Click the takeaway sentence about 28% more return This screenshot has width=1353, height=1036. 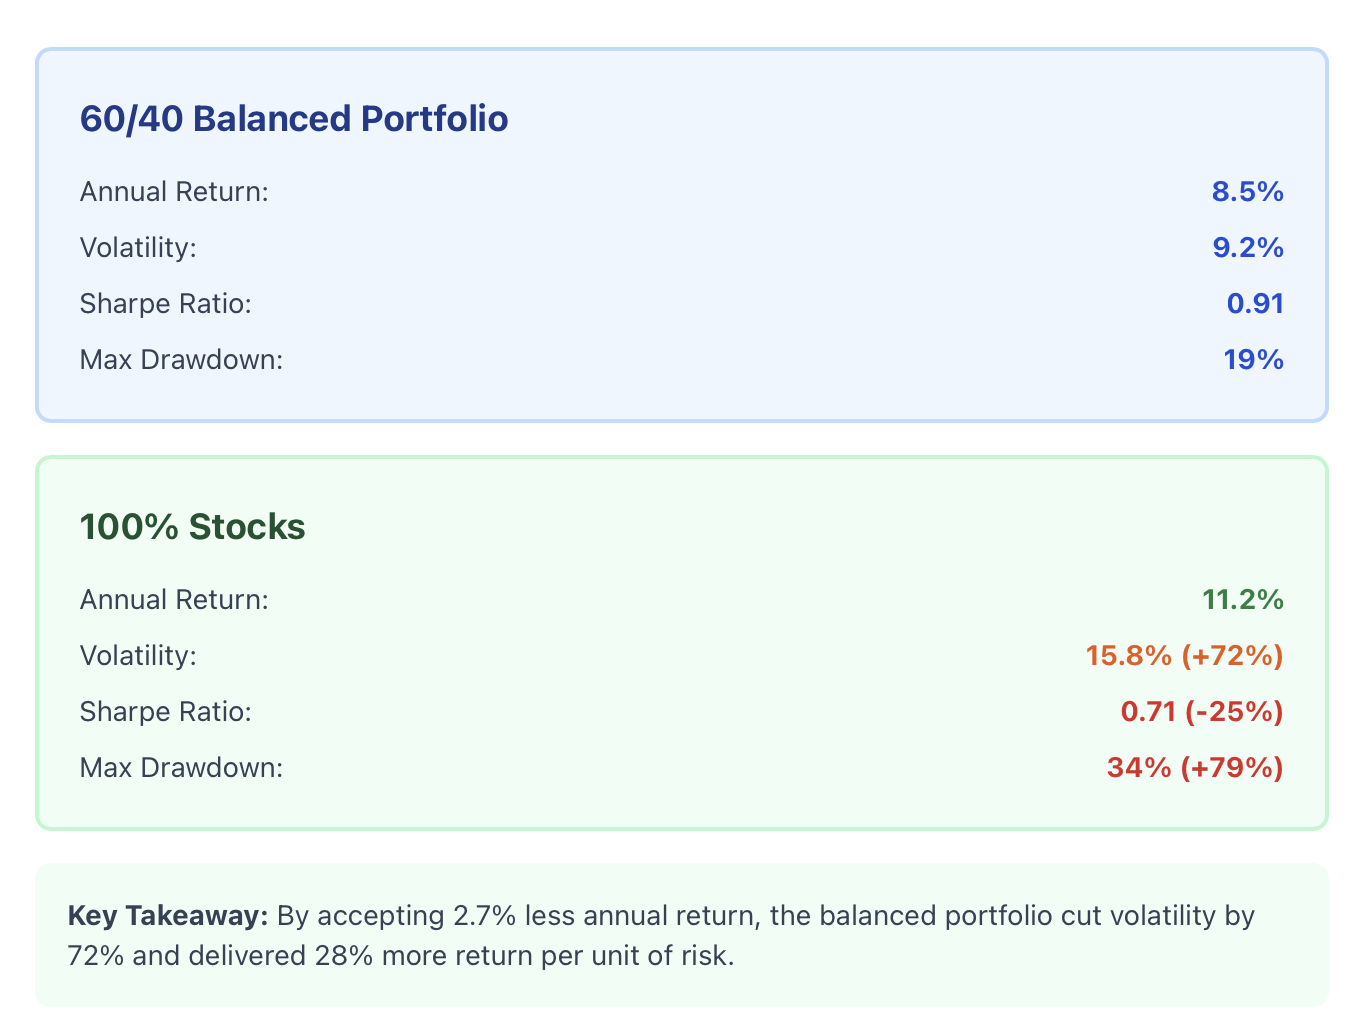pyautogui.click(x=661, y=936)
